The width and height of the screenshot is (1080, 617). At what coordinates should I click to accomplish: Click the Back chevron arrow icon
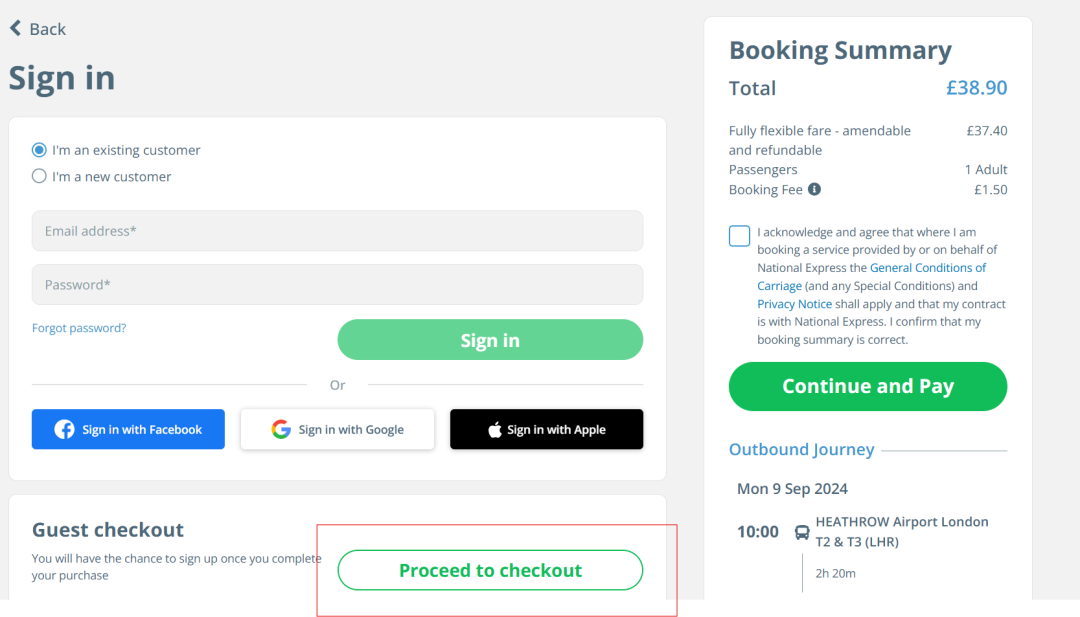coord(15,28)
